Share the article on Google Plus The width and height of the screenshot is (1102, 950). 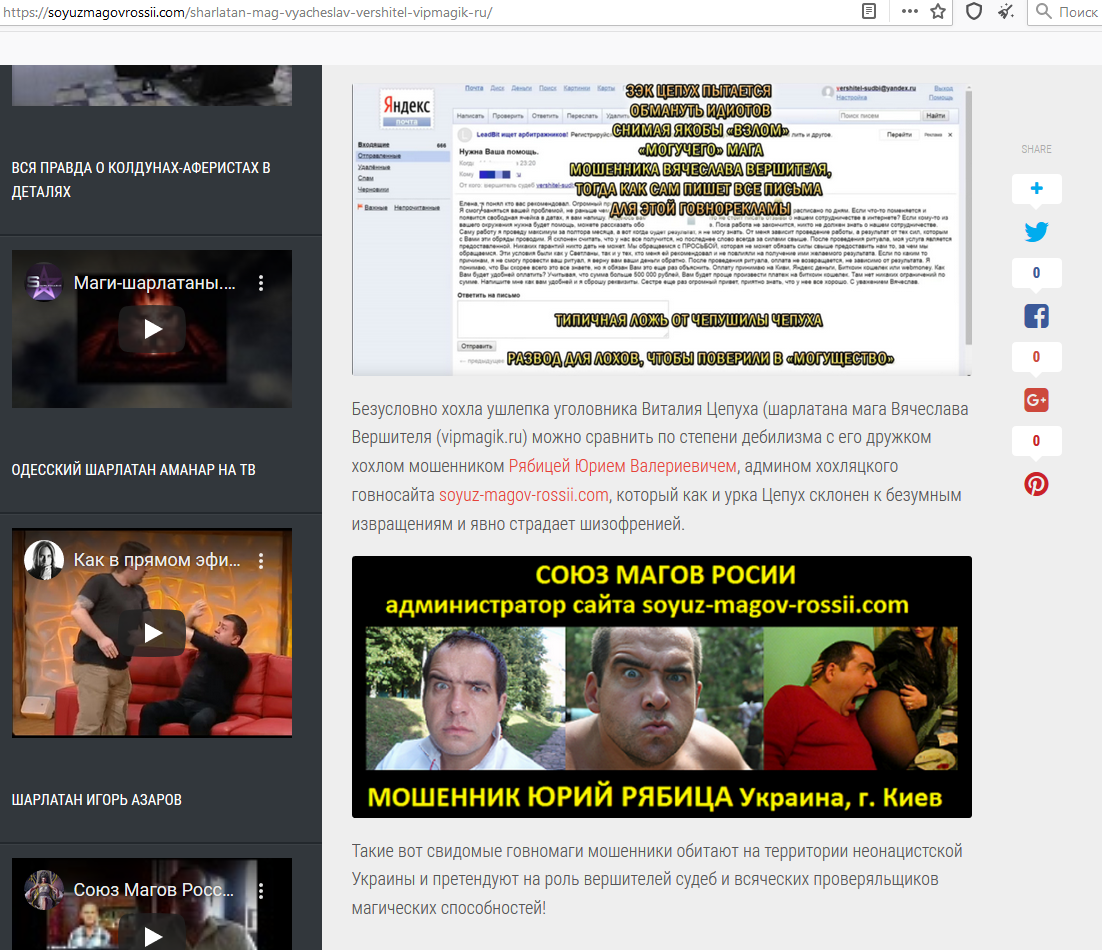(x=1036, y=400)
